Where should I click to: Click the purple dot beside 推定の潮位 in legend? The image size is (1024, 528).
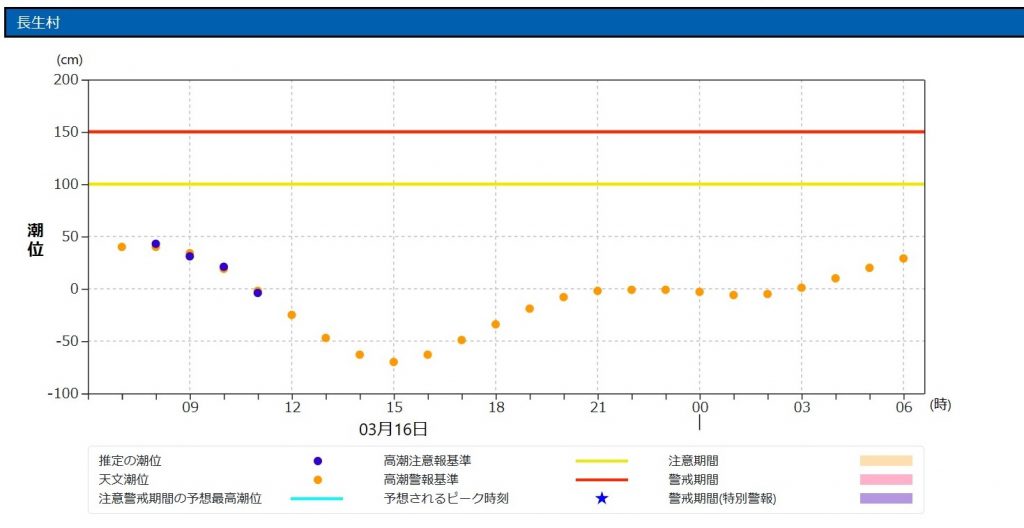317,461
